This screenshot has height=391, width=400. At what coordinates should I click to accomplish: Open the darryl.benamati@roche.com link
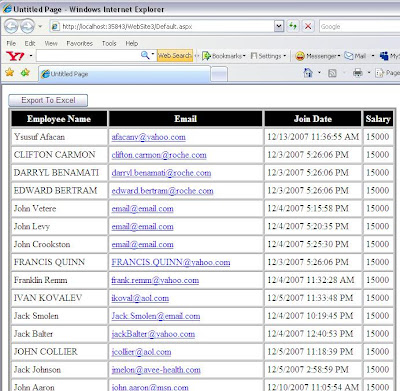pyautogui.click(x=161, y=173)
